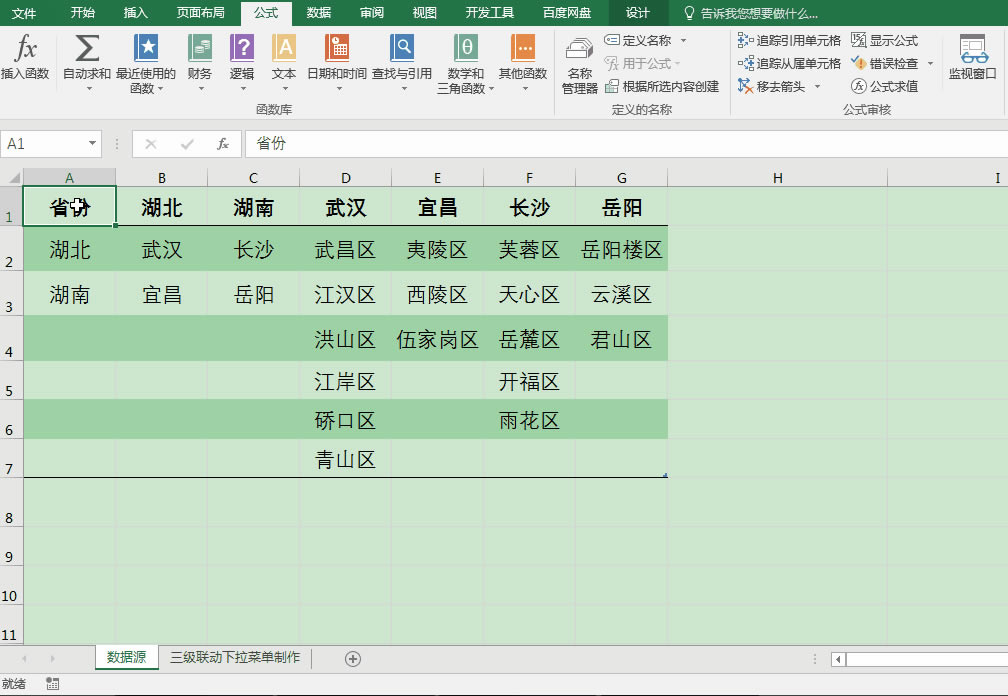Image resolution: width=1008 pixels, height=696 pixels.
Task: Open More Functions menu
Action: click(523, 62)
